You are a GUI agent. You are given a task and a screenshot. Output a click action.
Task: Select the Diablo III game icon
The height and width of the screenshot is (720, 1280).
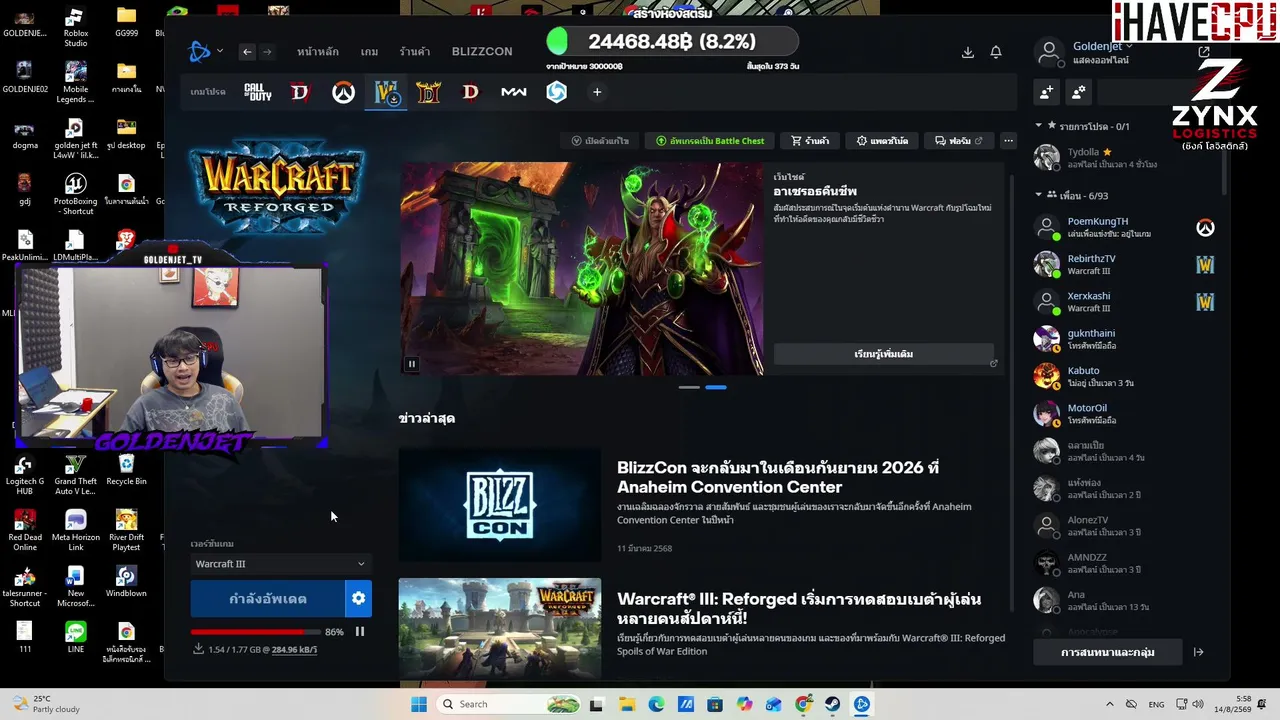click(x=470, y=92)
